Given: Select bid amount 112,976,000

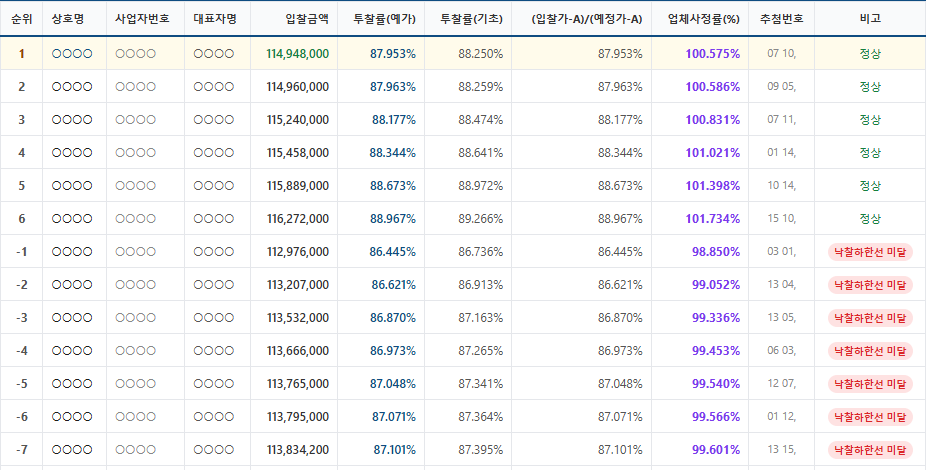Looking at the screenshot, I should click(298, 252).
